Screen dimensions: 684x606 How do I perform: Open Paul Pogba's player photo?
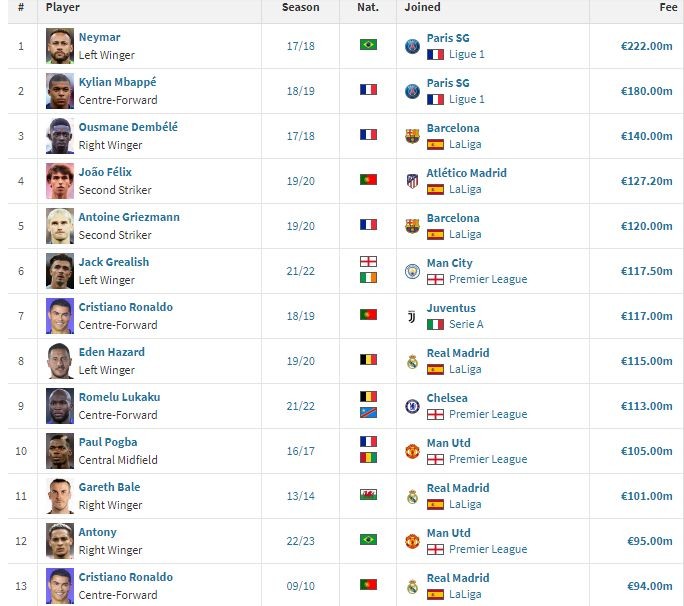point(60,451)
